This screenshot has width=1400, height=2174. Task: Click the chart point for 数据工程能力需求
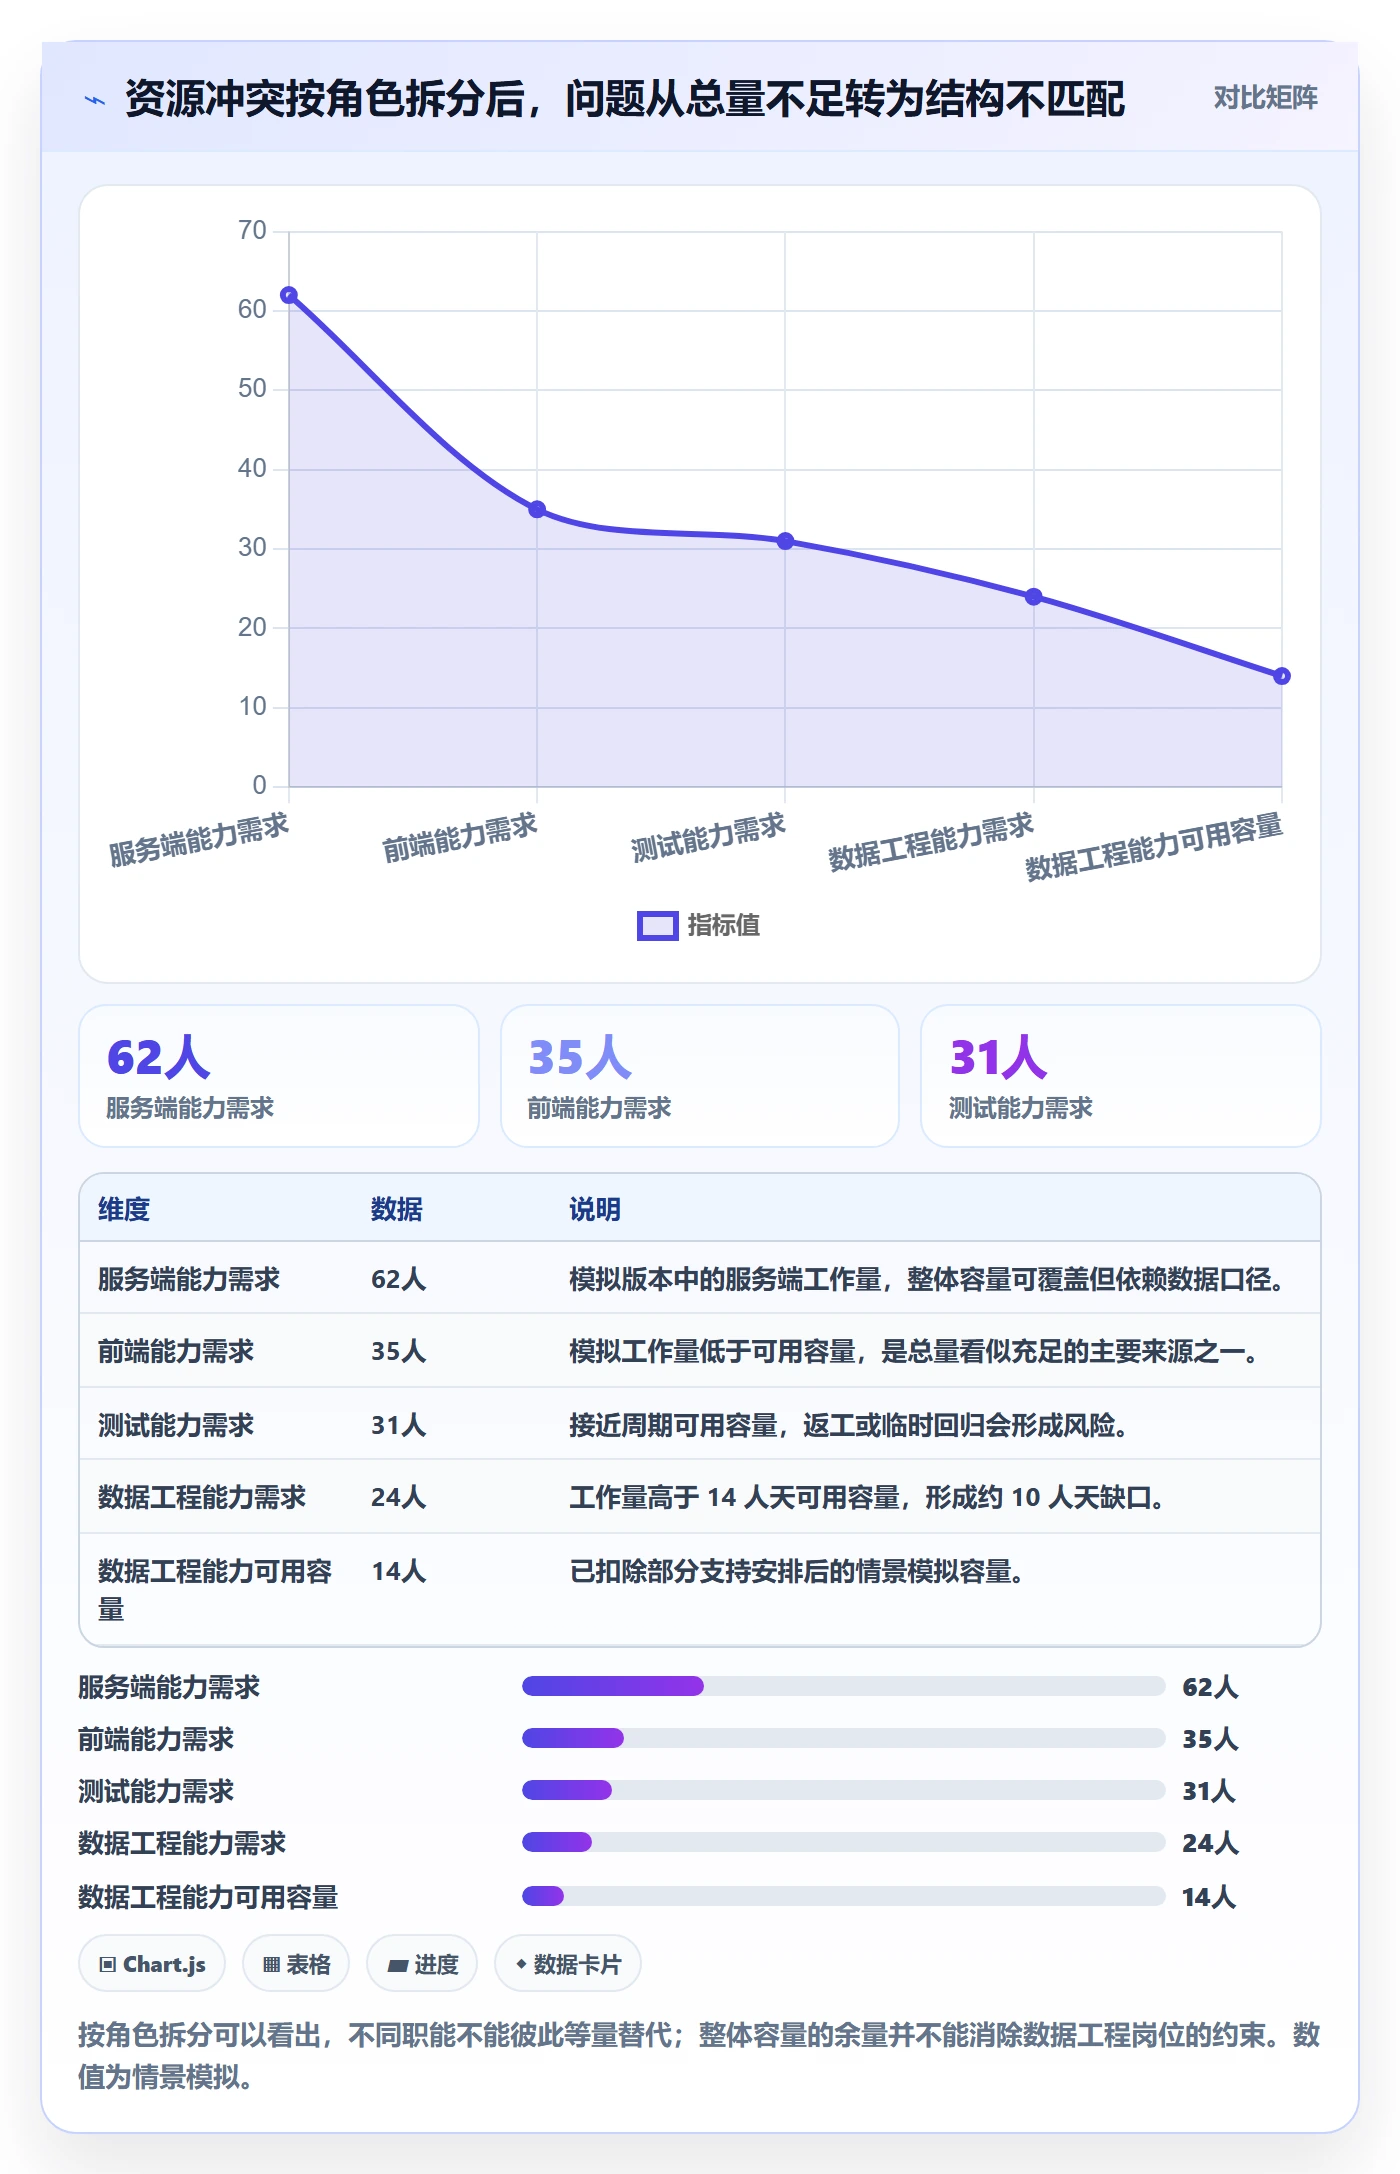click(x=1033, y=597)
